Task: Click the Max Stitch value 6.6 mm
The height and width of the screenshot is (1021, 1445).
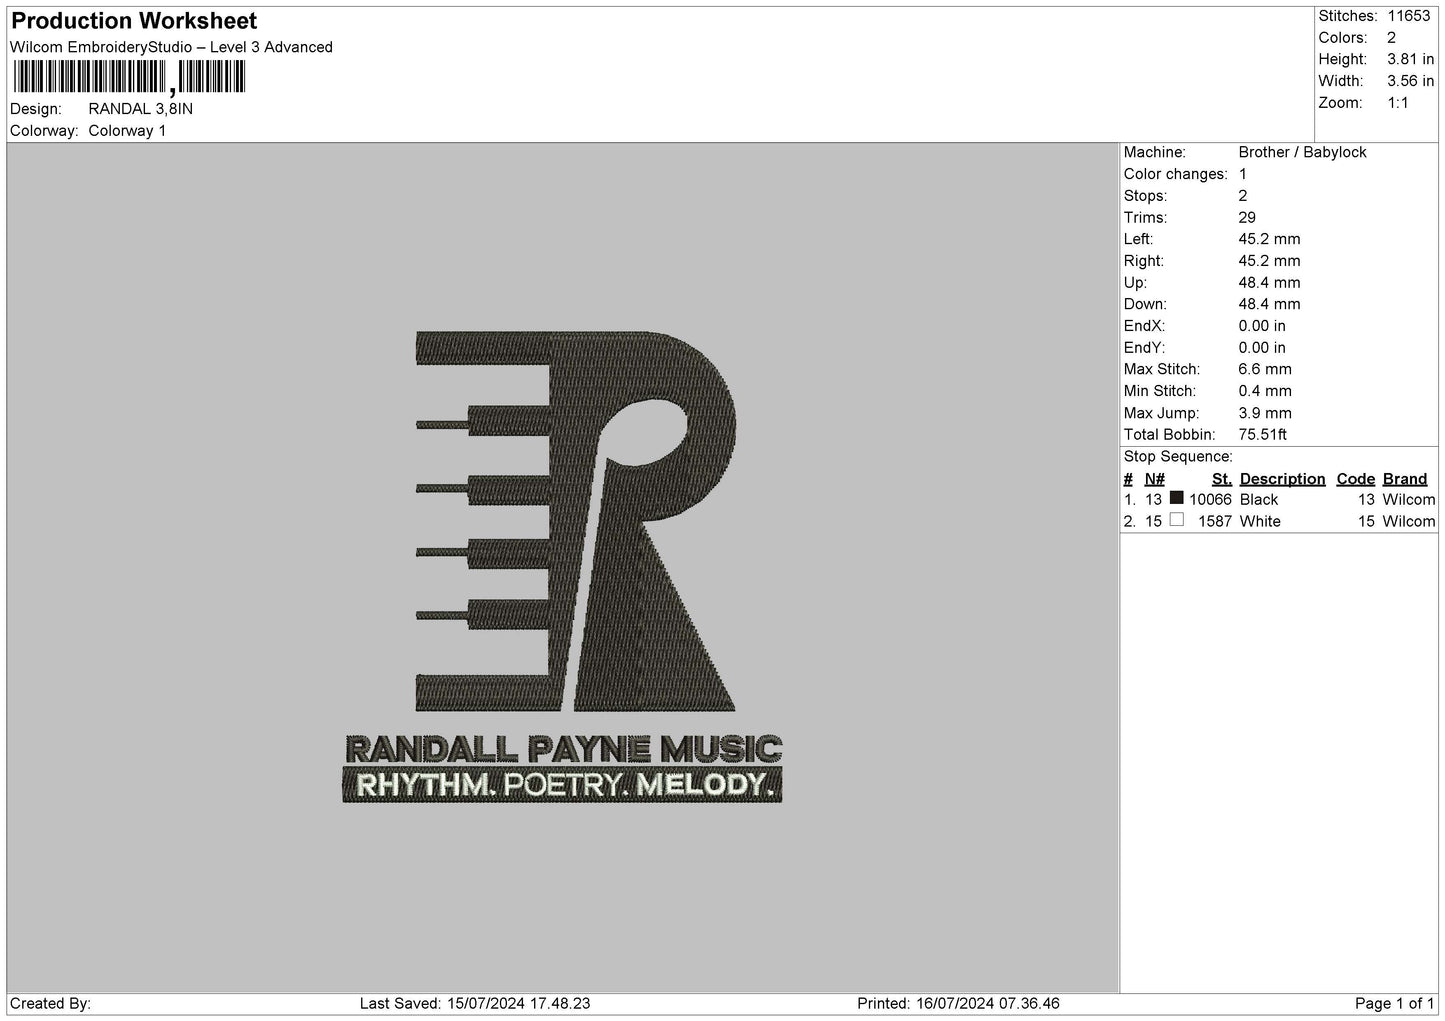Action: click(x=1265, y=370)
